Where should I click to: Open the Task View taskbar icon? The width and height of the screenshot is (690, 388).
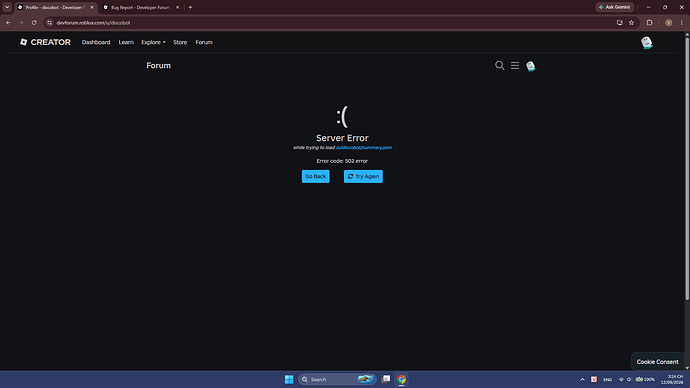tap(386, 379)
